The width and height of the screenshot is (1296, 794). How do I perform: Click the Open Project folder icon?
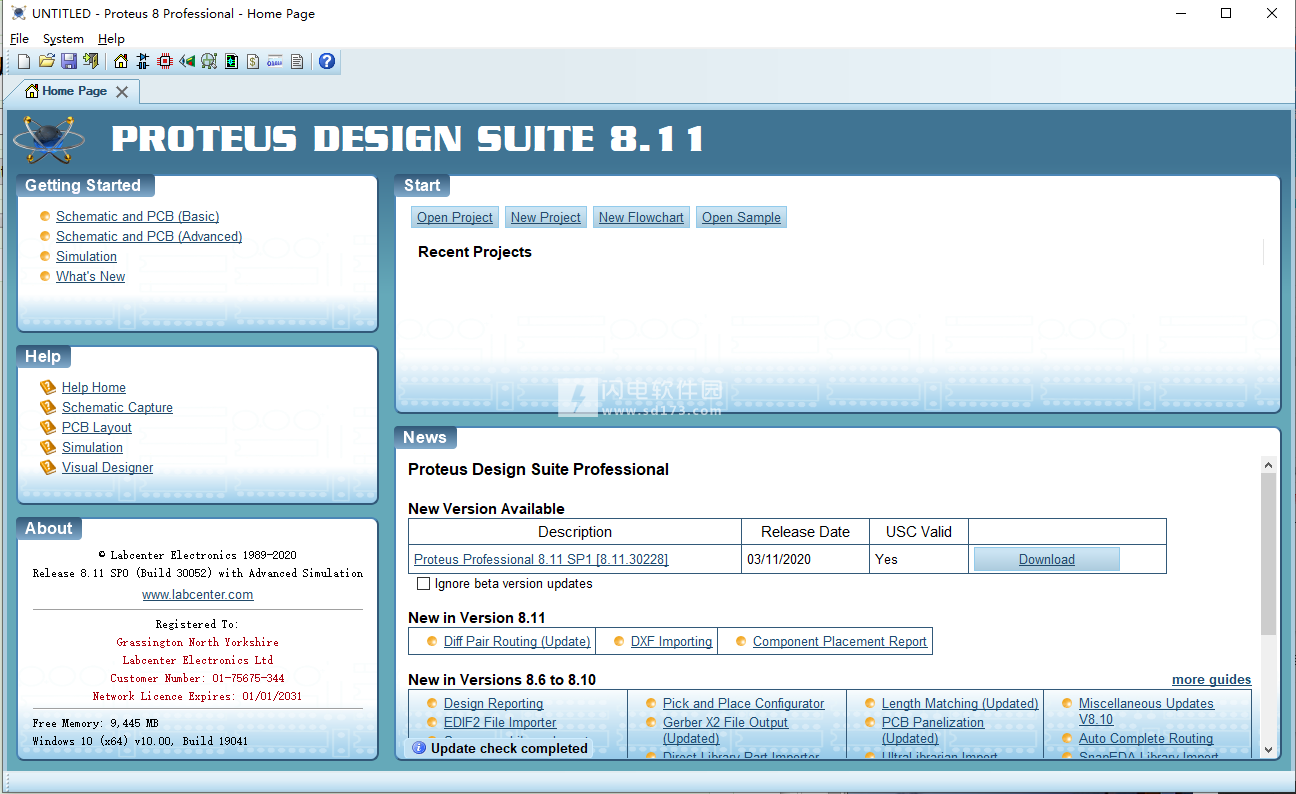(x=47, y=62)
